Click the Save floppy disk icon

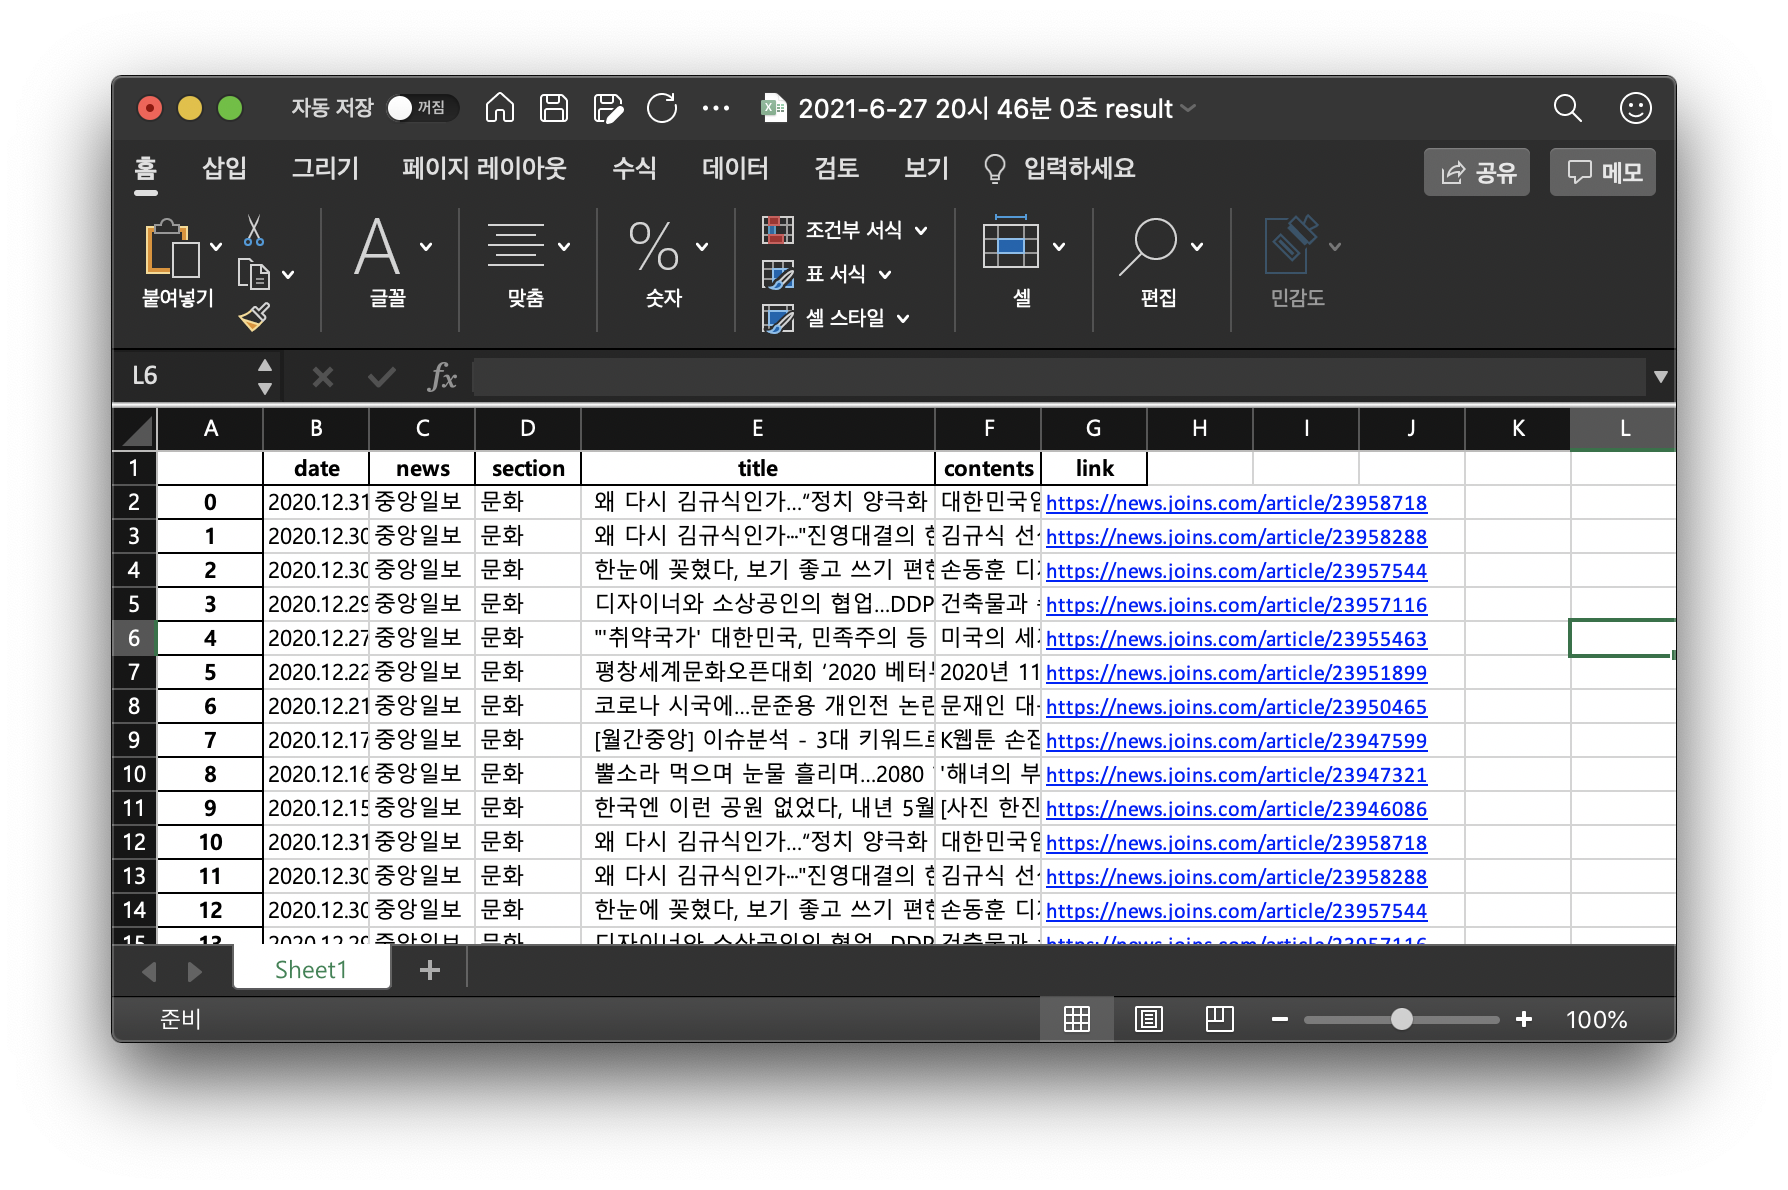tap(553, 108)
